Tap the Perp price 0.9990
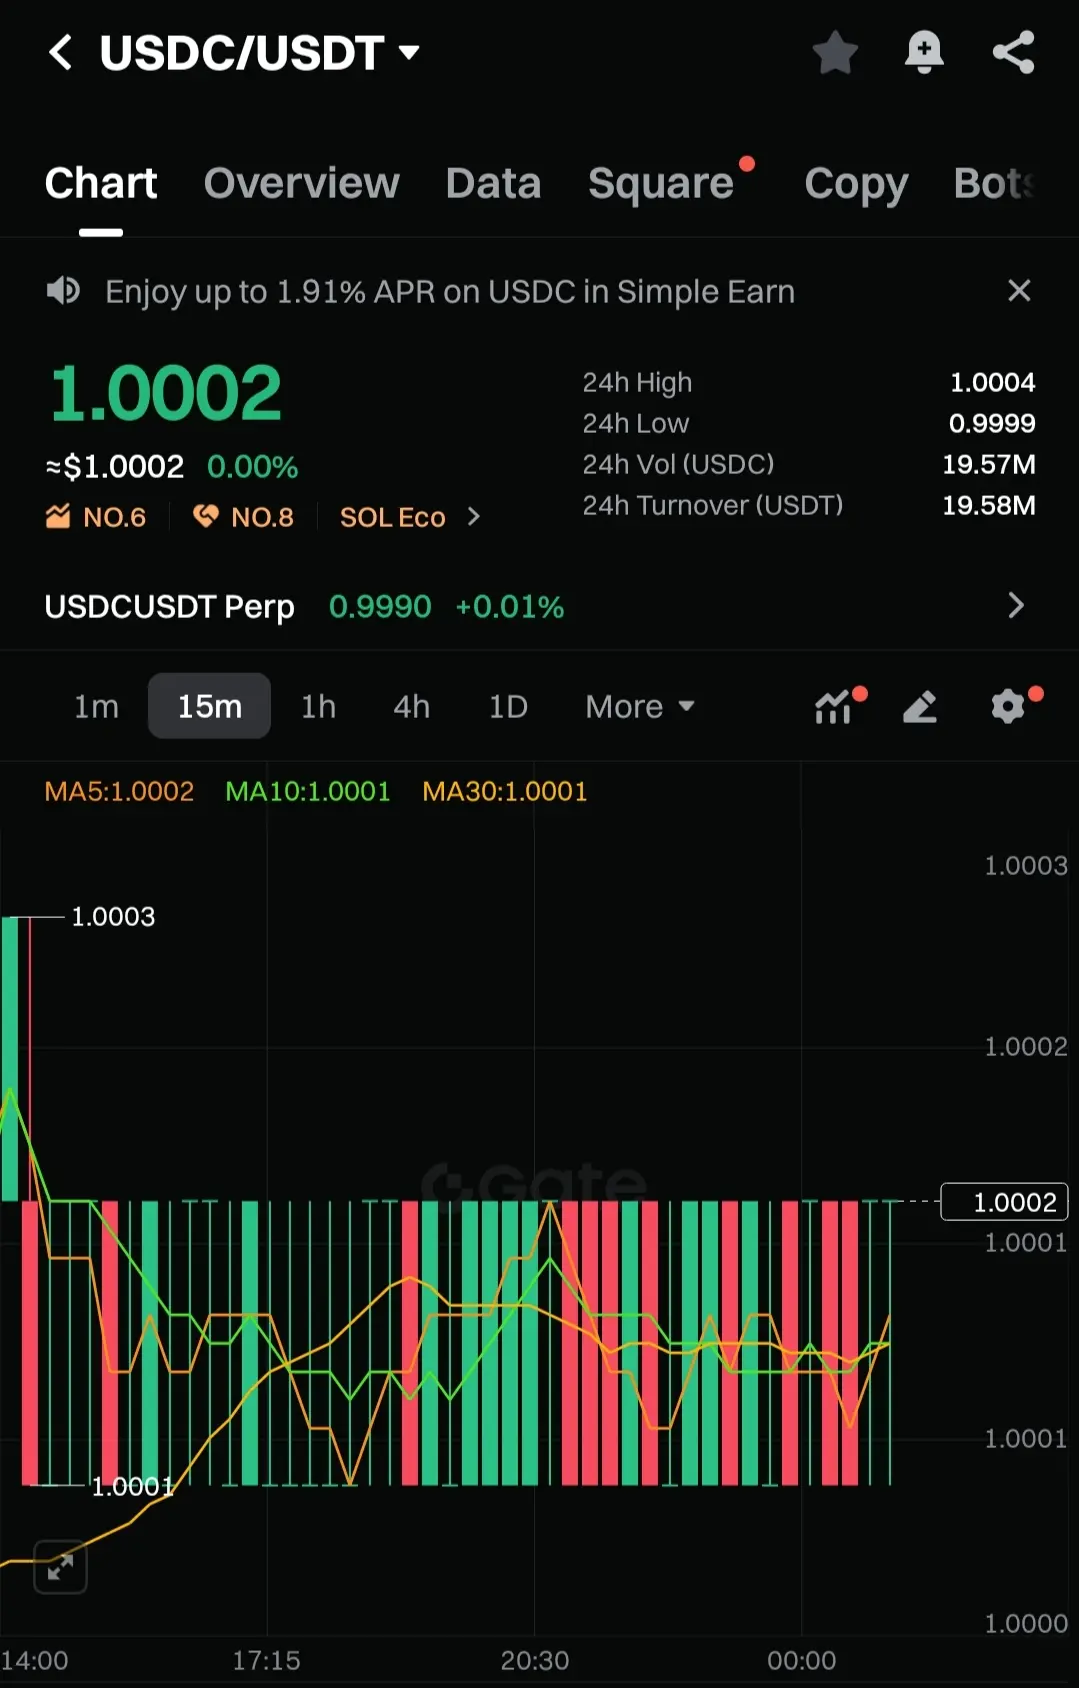 coord(380,607)
